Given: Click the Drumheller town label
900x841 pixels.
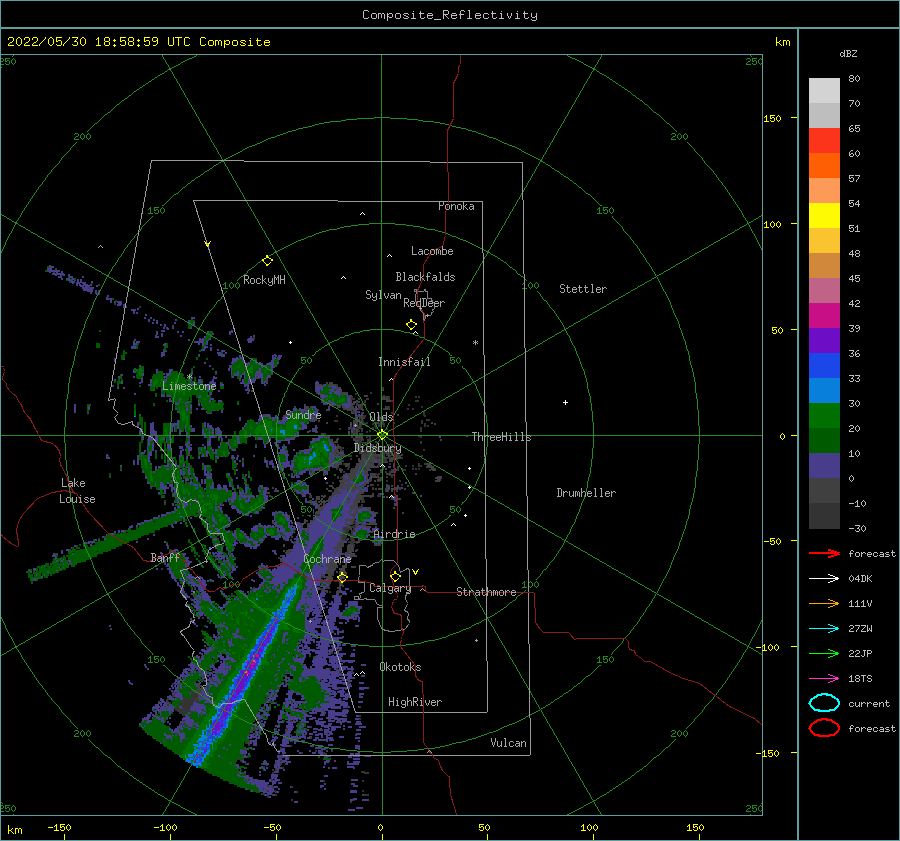Looking at the screenshot, I should (x=586, y=493).
